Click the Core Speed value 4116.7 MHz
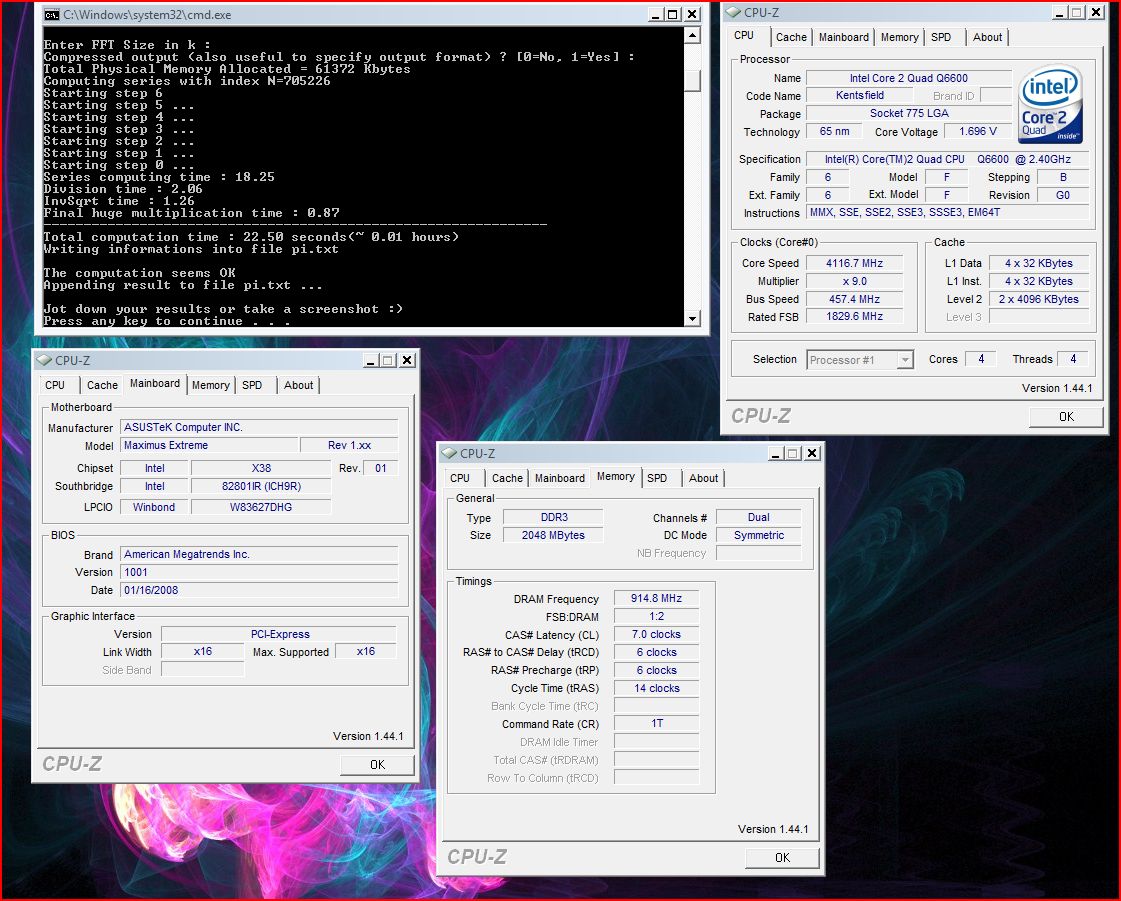Screen dimensions: 1121x901 click(854, 263)
